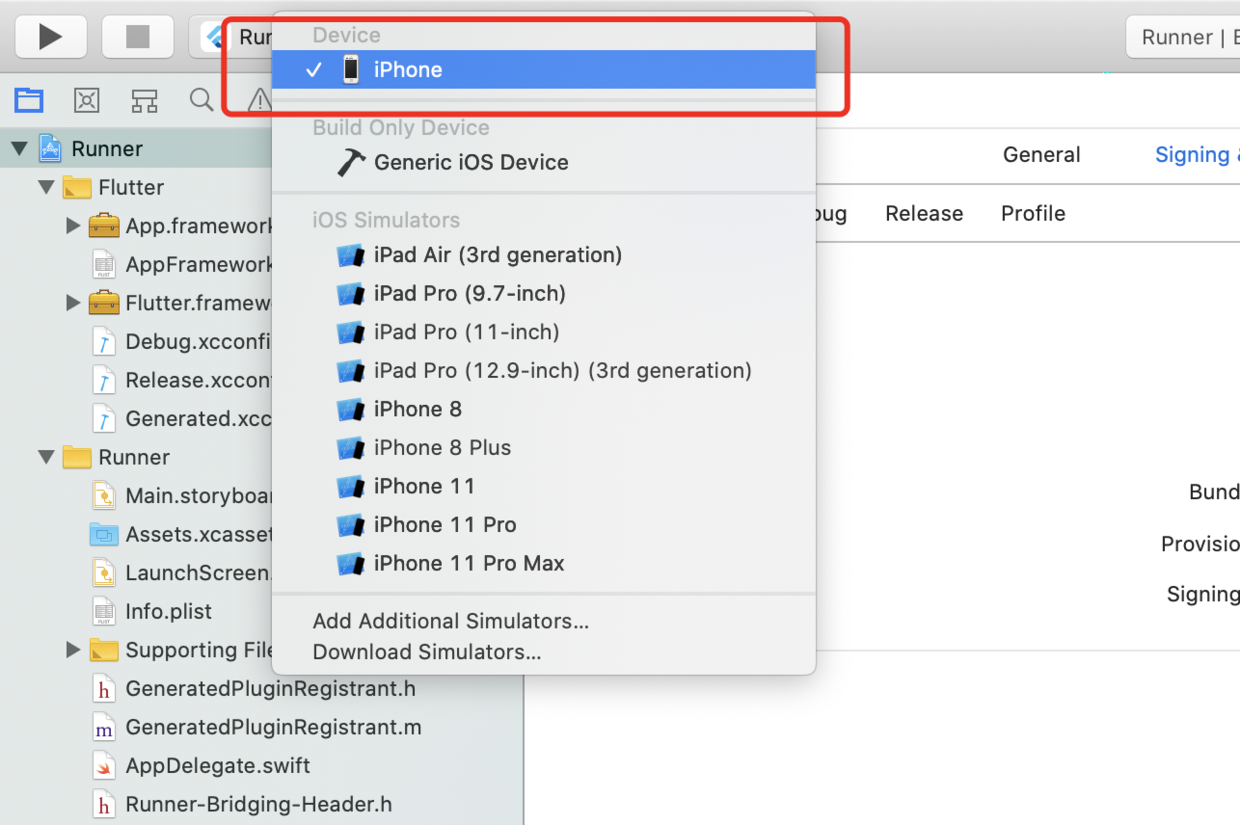Select Main.storyboard file

click(180, 496)
